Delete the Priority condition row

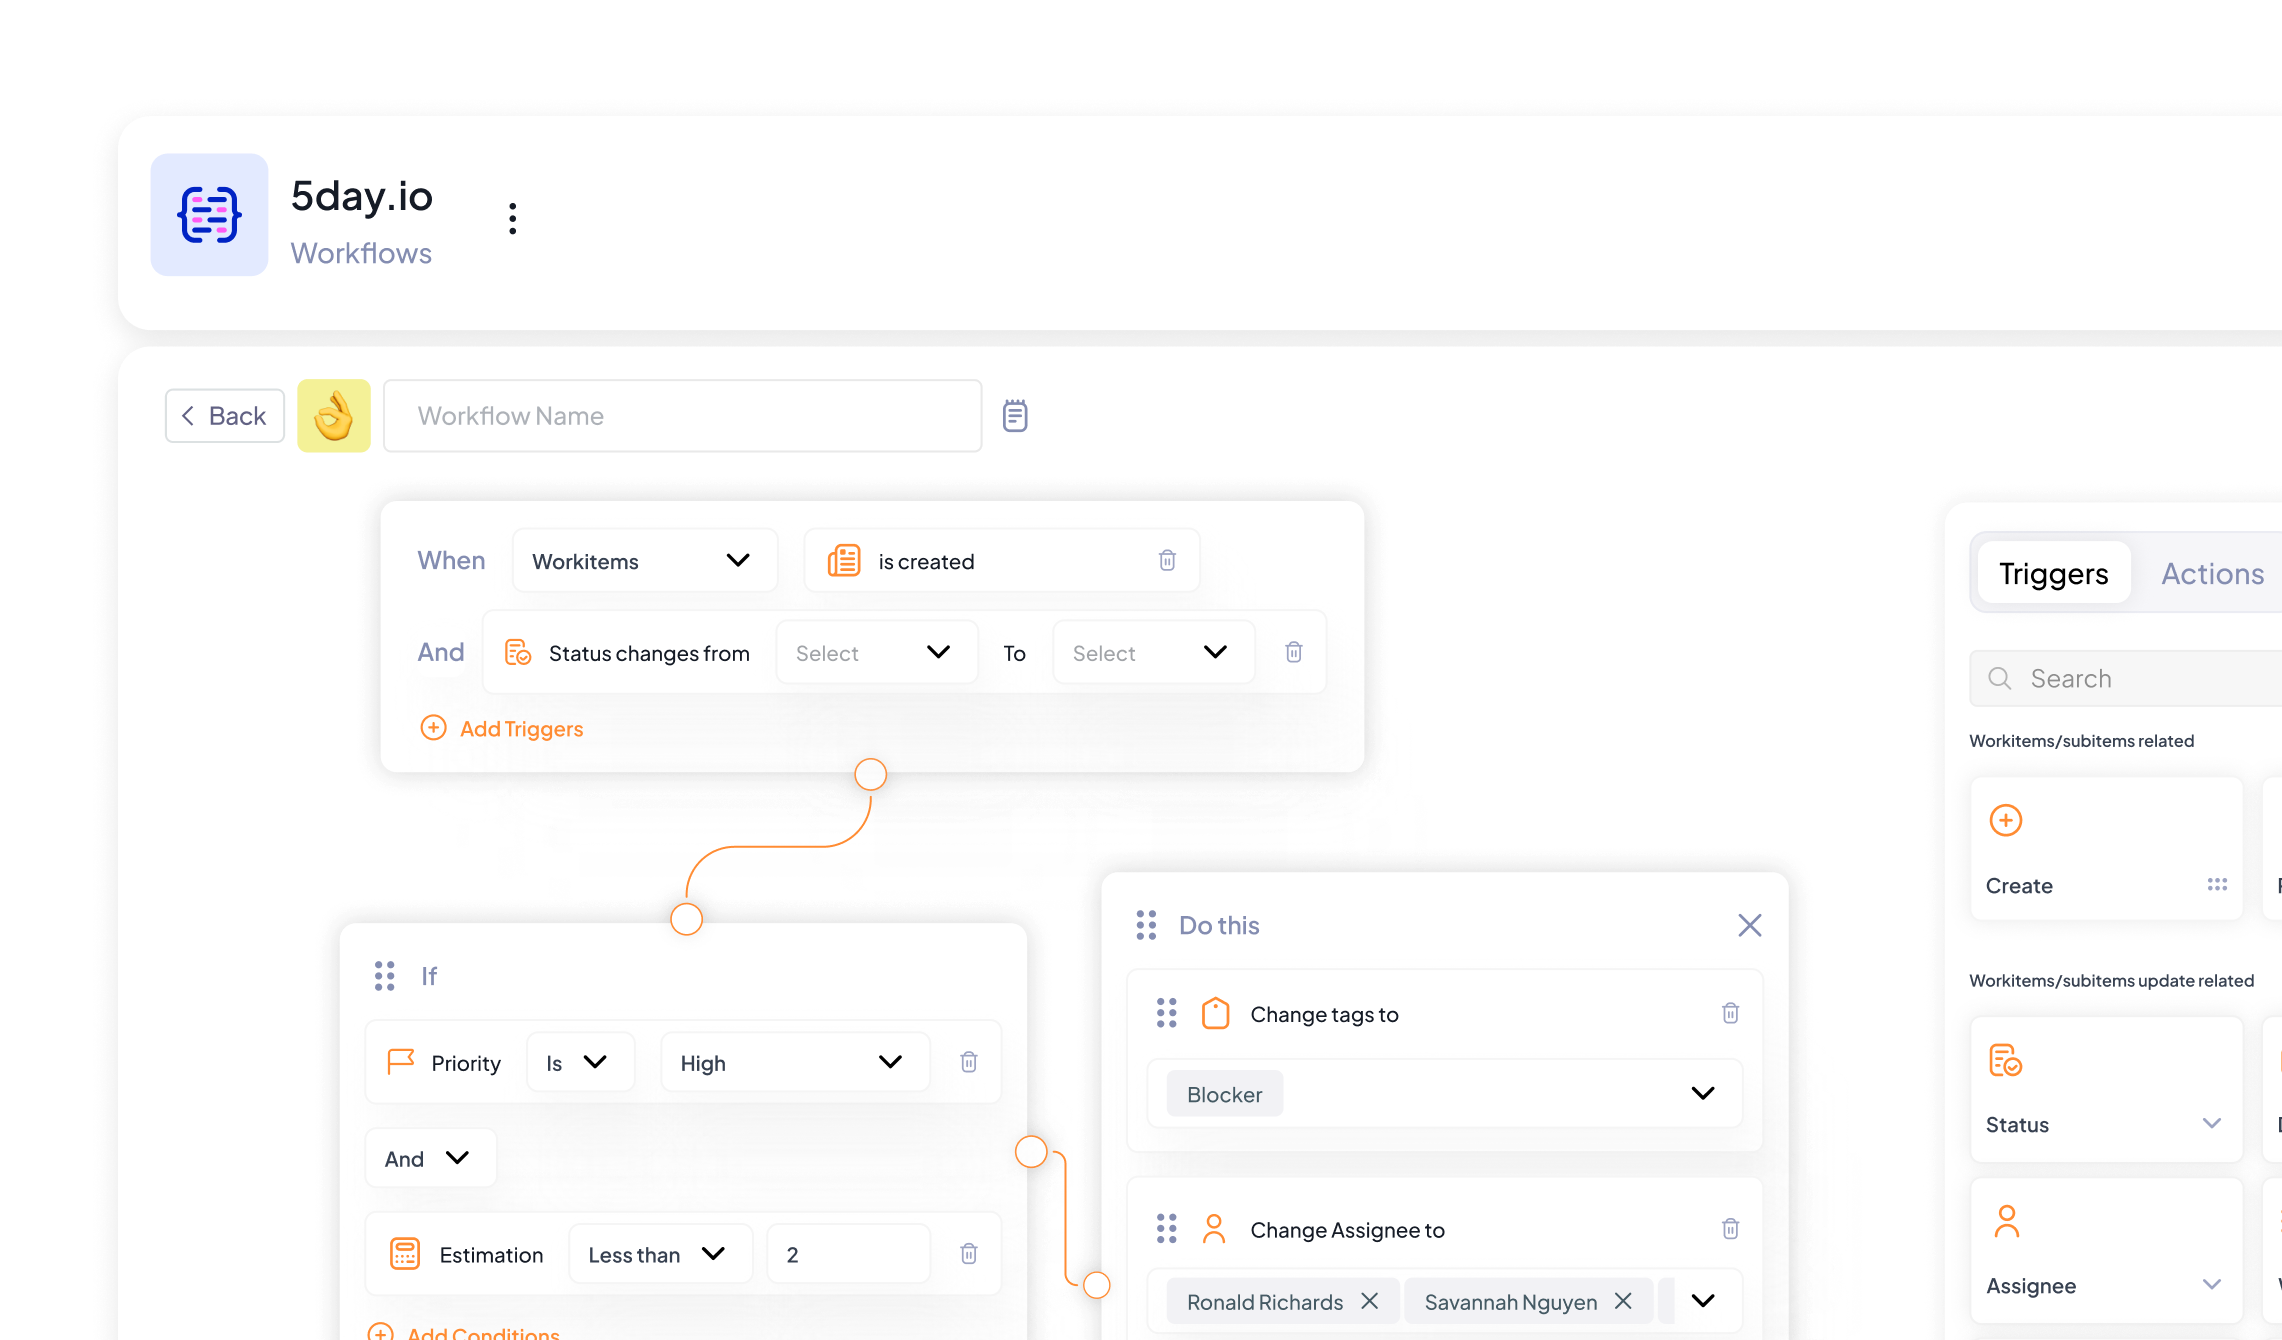(969, 1062)
